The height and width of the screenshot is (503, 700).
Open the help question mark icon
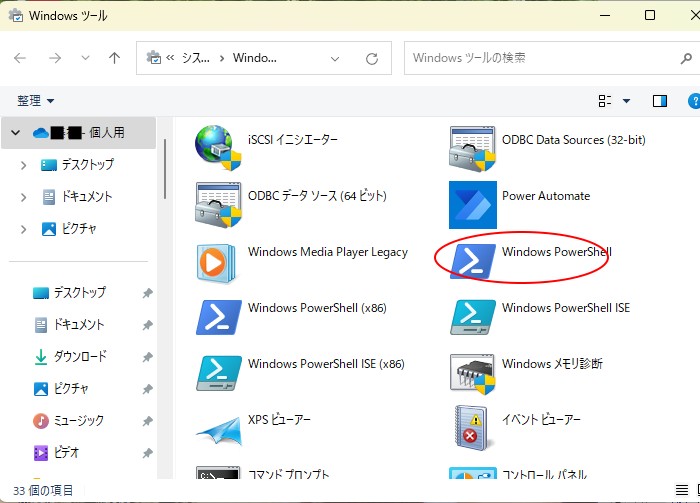pyautogui.click(x=694, y=101)
